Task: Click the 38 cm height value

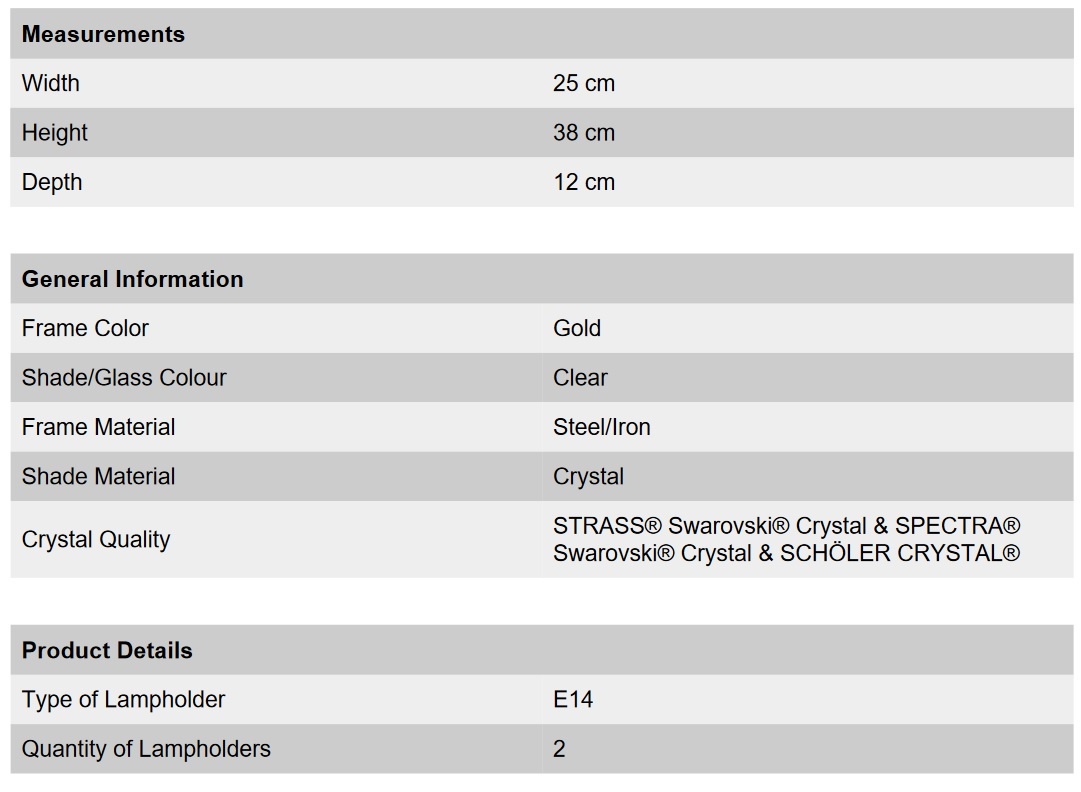Action: pos(583,132)
